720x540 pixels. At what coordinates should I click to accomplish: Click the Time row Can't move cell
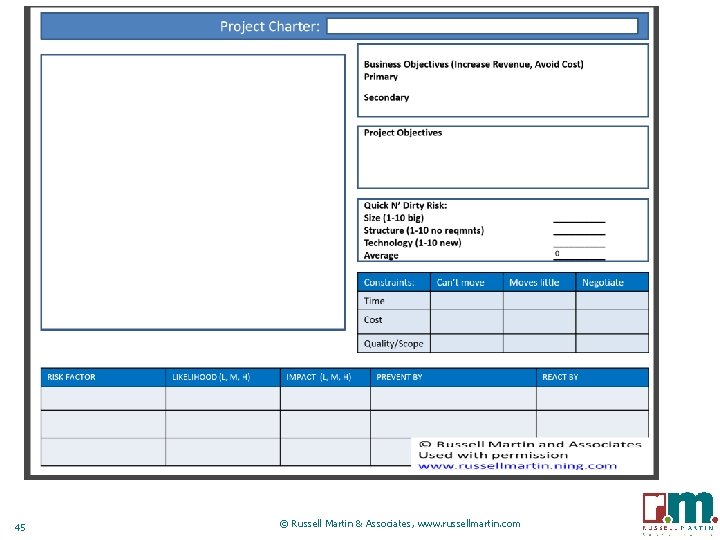[x=467, y=301]
